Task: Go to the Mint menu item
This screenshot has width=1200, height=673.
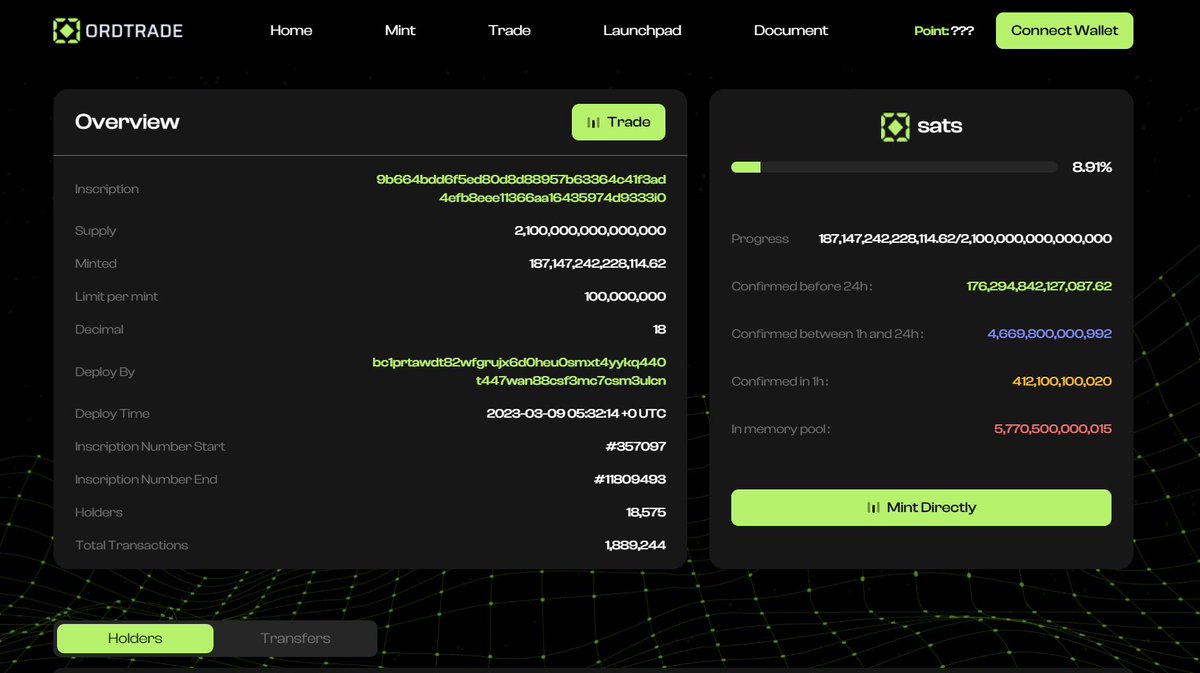Action: tap(400, 31)
